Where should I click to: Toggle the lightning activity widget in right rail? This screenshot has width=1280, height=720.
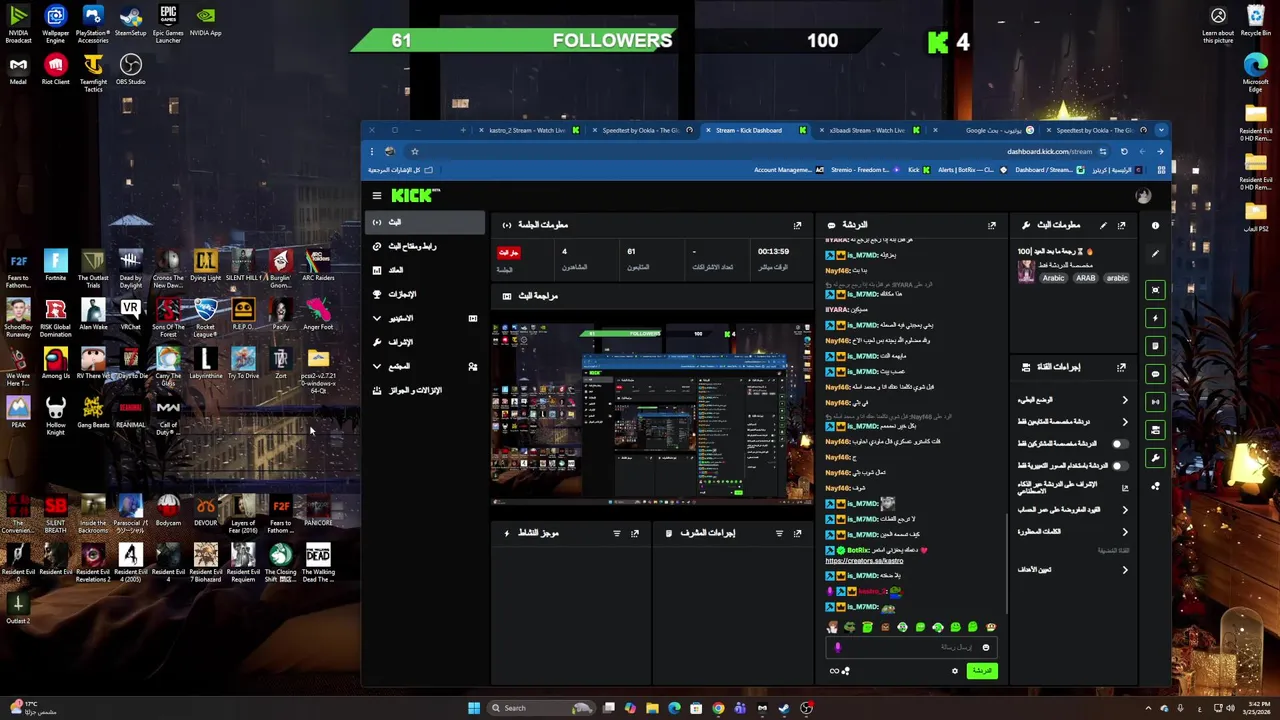[1155, 318]
